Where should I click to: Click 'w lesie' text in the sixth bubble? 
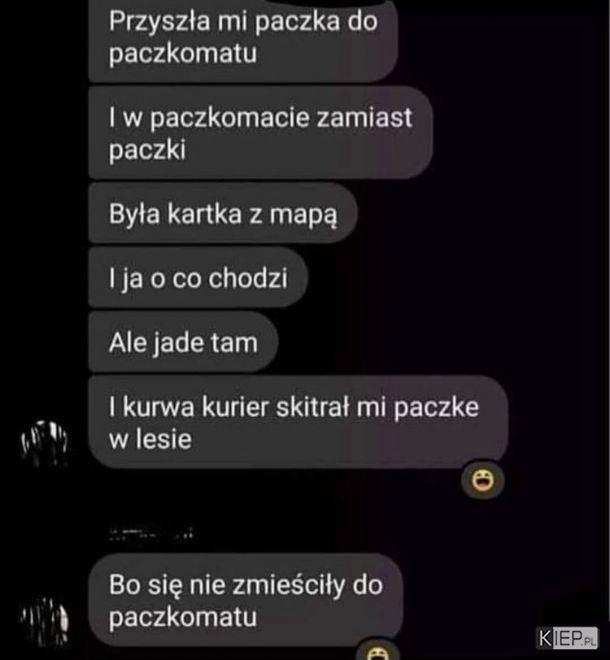coord(150,439)
